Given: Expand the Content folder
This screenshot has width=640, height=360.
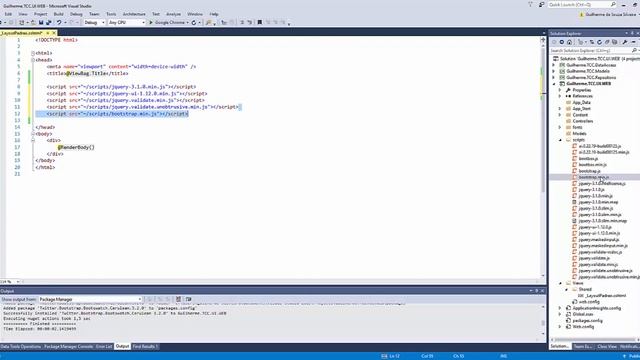Looking at the screenshot, I should click(x=560, y=115).
